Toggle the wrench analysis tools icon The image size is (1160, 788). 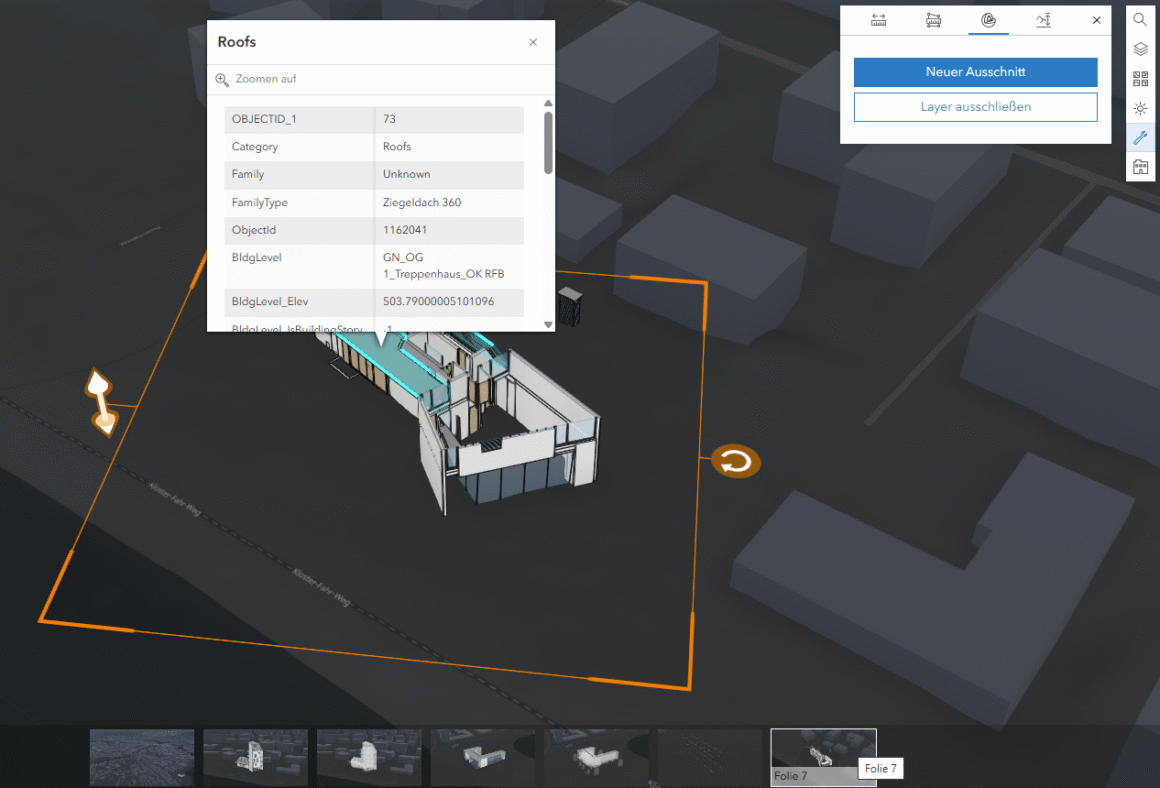(1140, 138)
